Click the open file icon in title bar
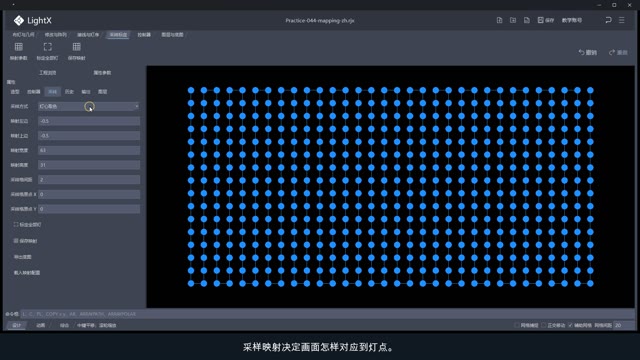The height and width of the screenshot is (360, 640). [x=513, y=20]
